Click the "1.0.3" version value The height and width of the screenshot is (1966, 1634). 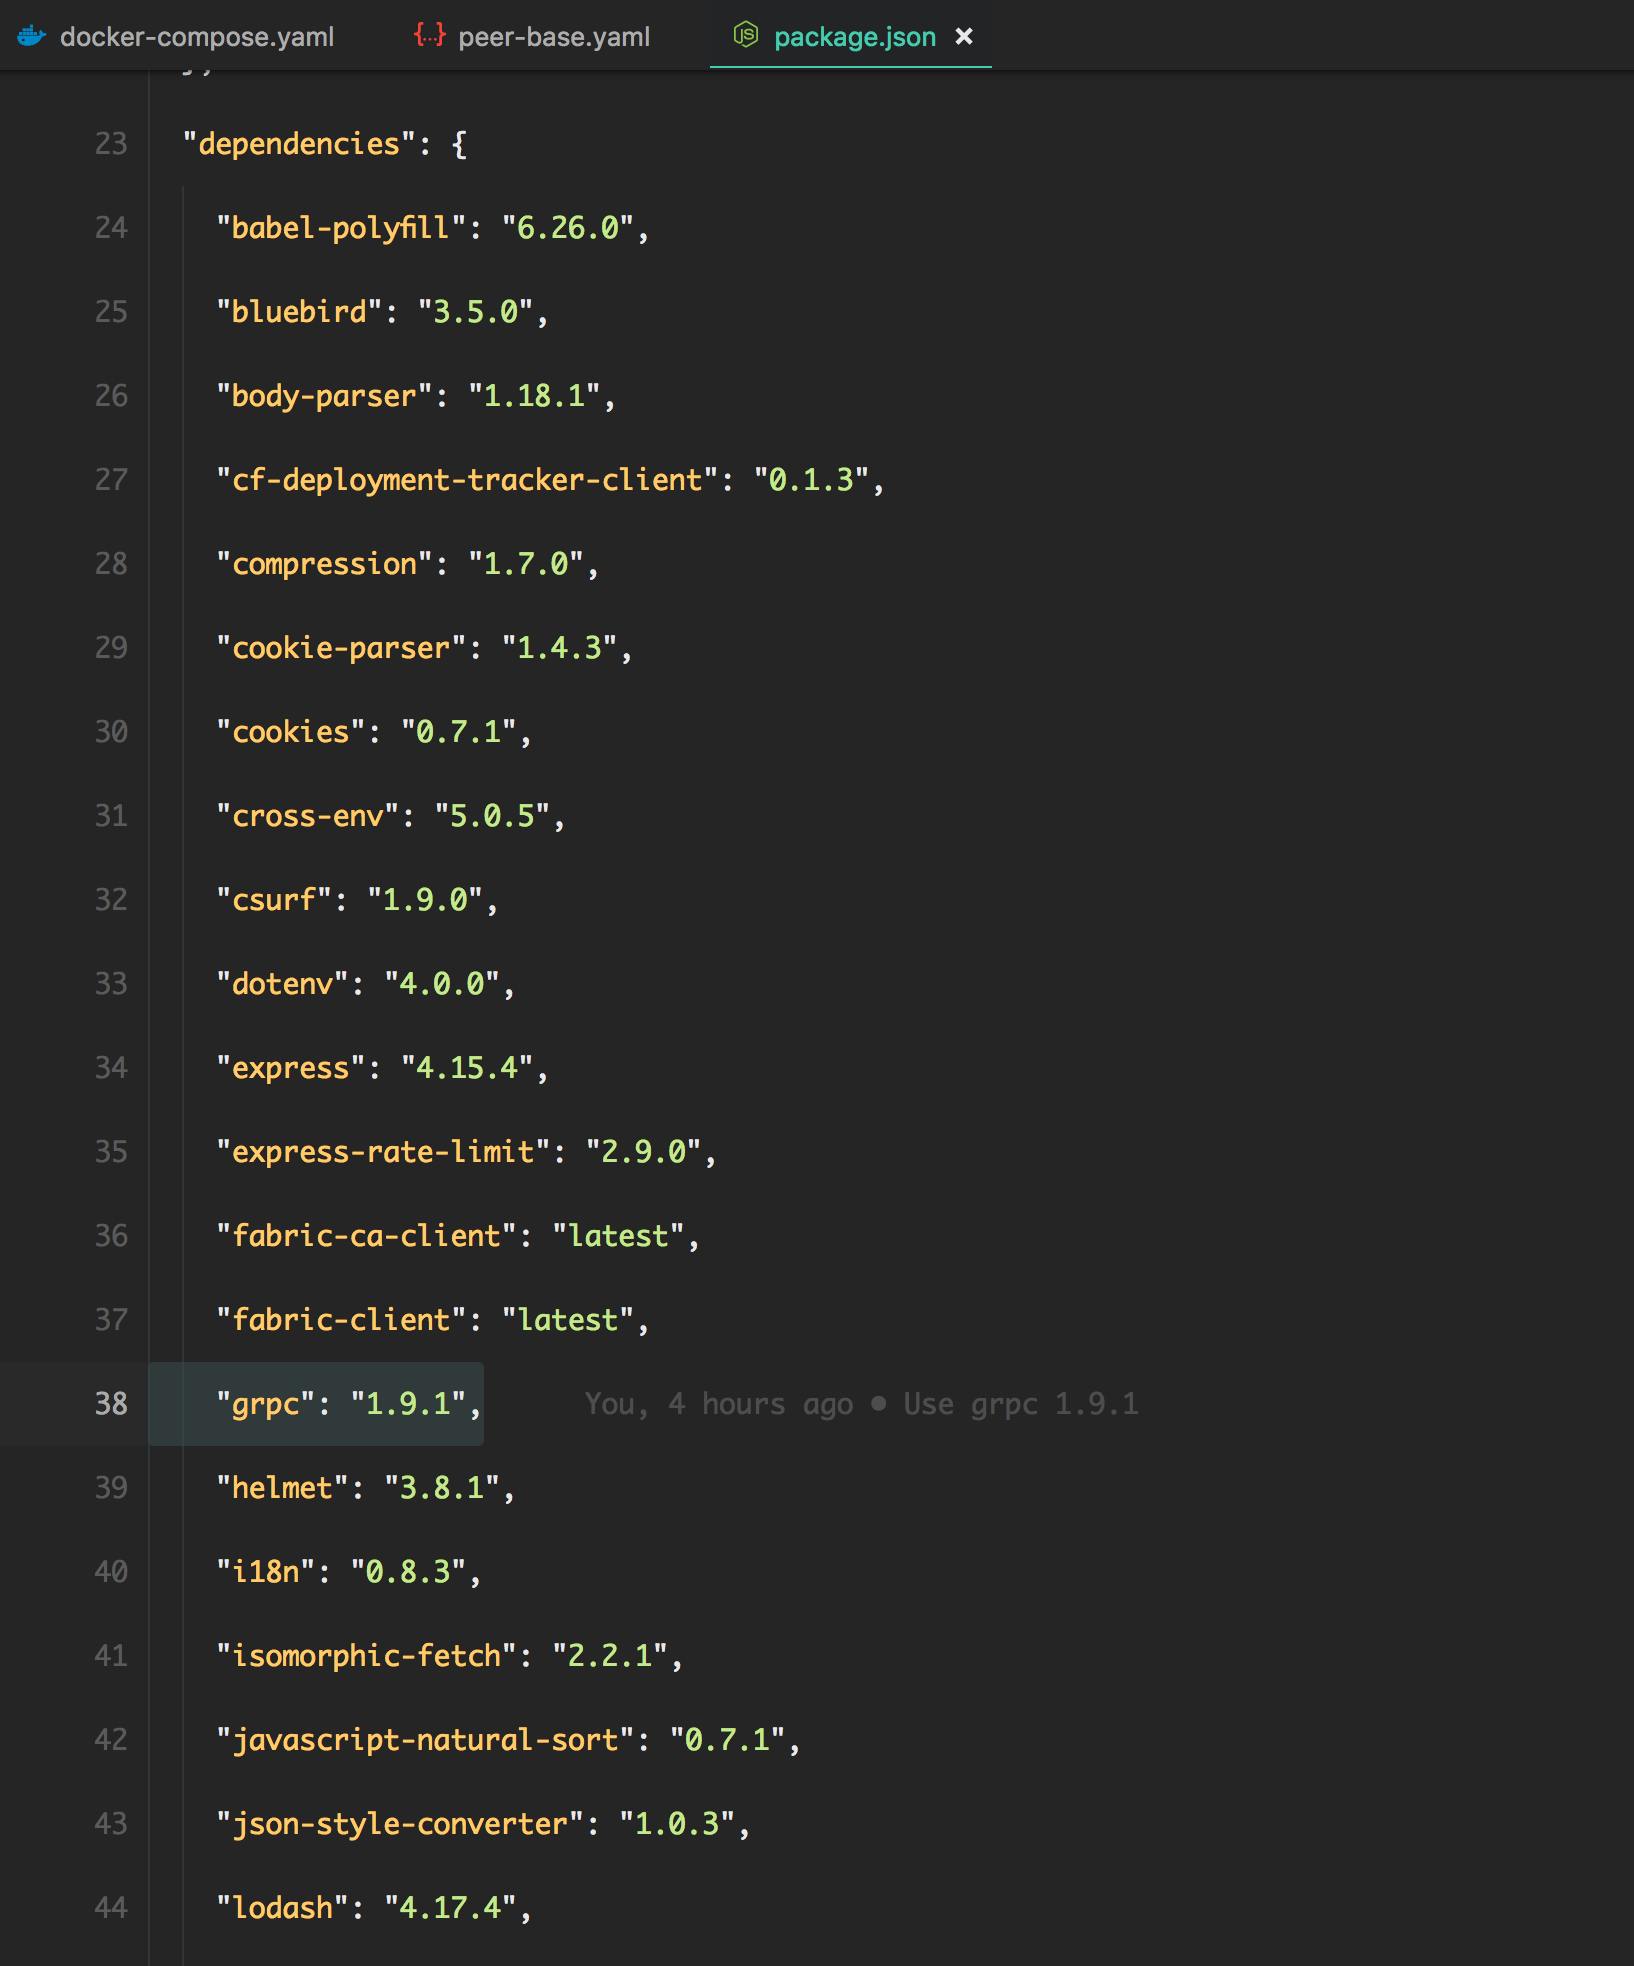[x=678, y=1824]
